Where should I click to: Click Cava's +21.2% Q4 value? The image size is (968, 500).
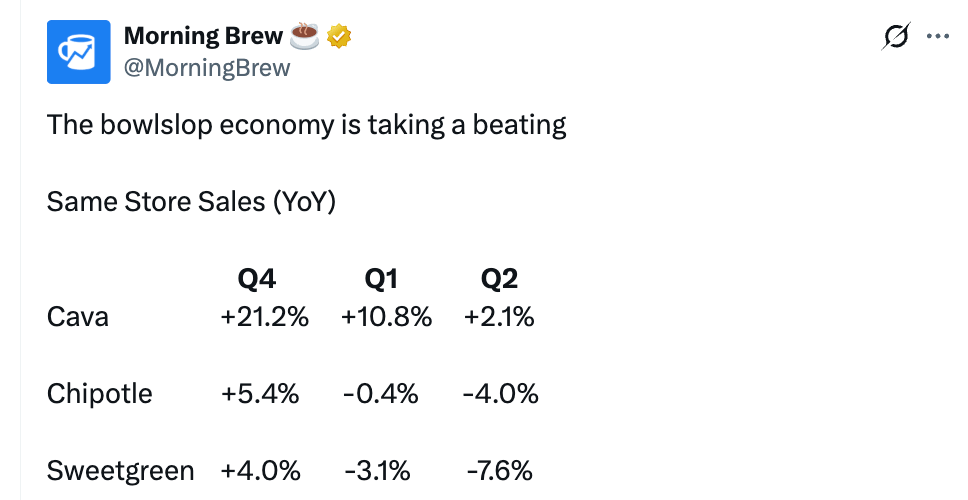[265, 317]
